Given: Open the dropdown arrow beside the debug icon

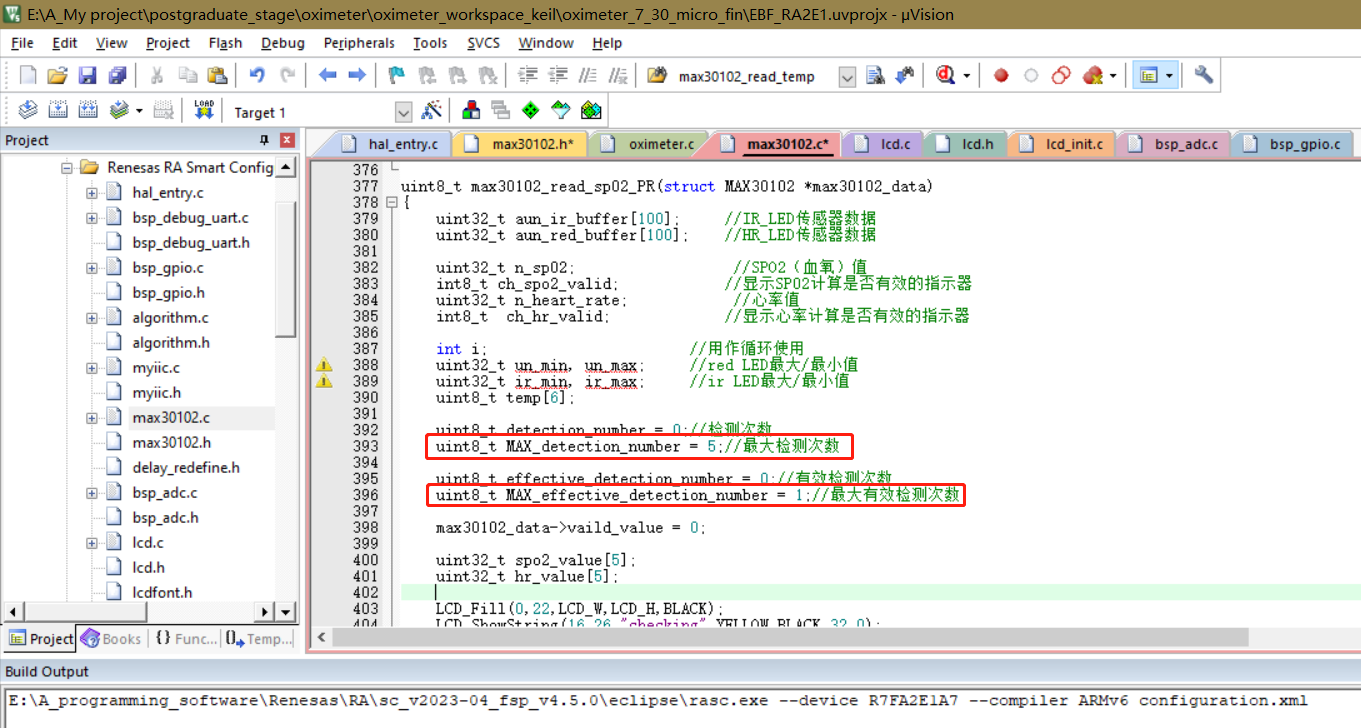Looking at the screenshot, I should tap(967, 76).
